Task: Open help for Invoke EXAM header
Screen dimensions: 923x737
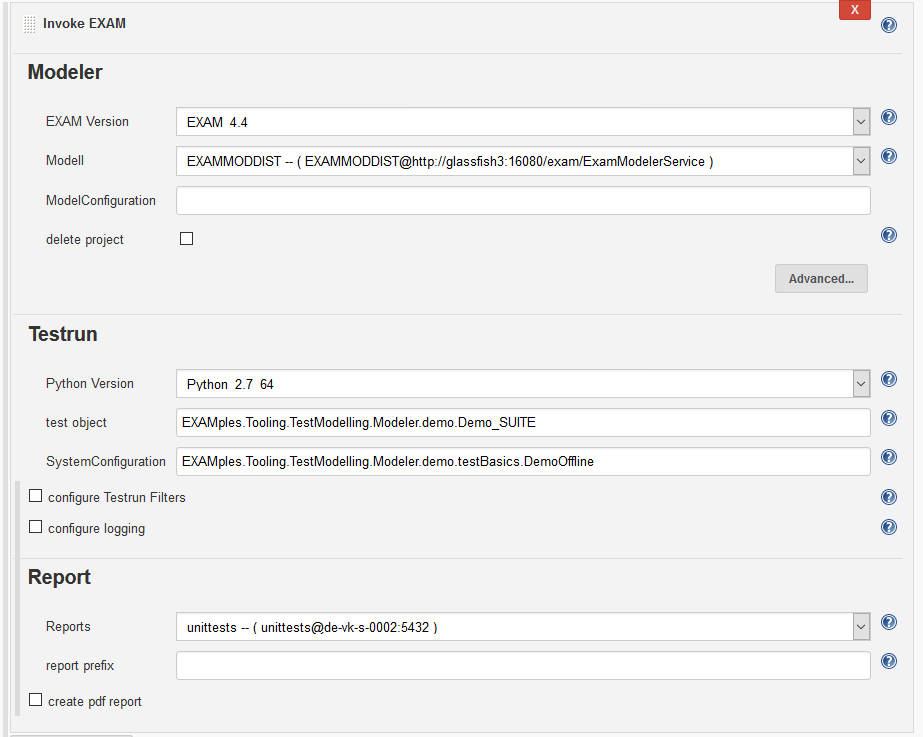Action: 889,25
